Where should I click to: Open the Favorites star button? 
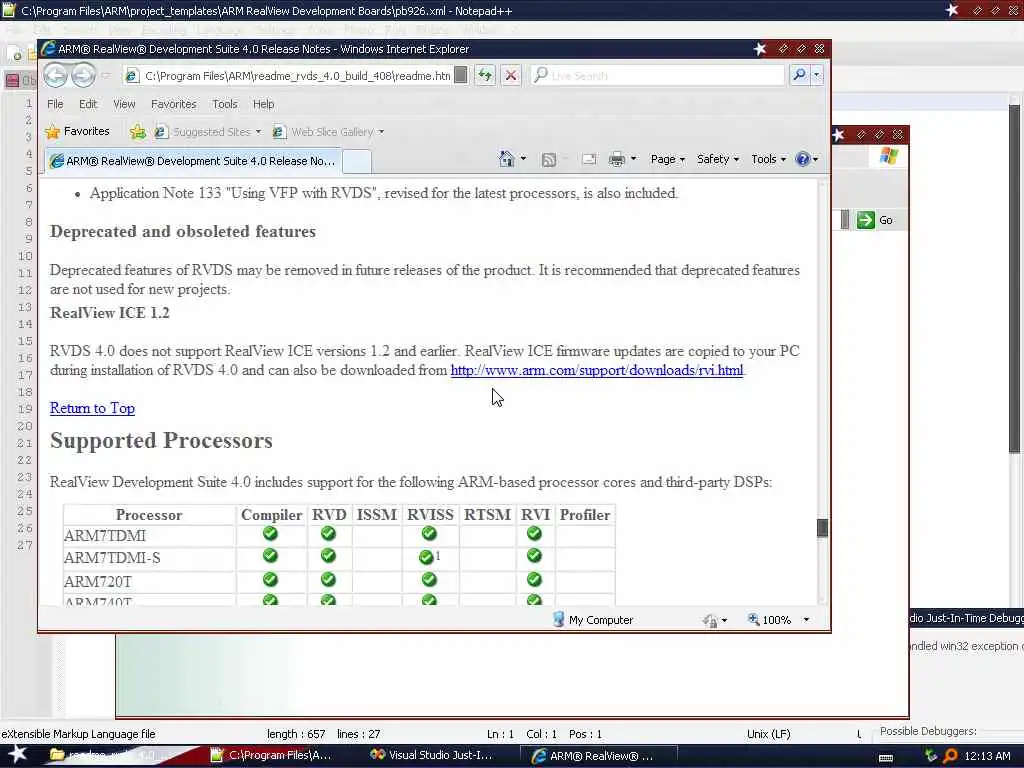click(x=78, y=131)
